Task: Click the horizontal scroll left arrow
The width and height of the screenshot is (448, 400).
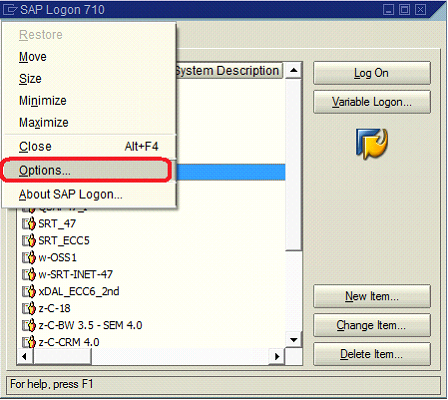Action: click(25, 356)
